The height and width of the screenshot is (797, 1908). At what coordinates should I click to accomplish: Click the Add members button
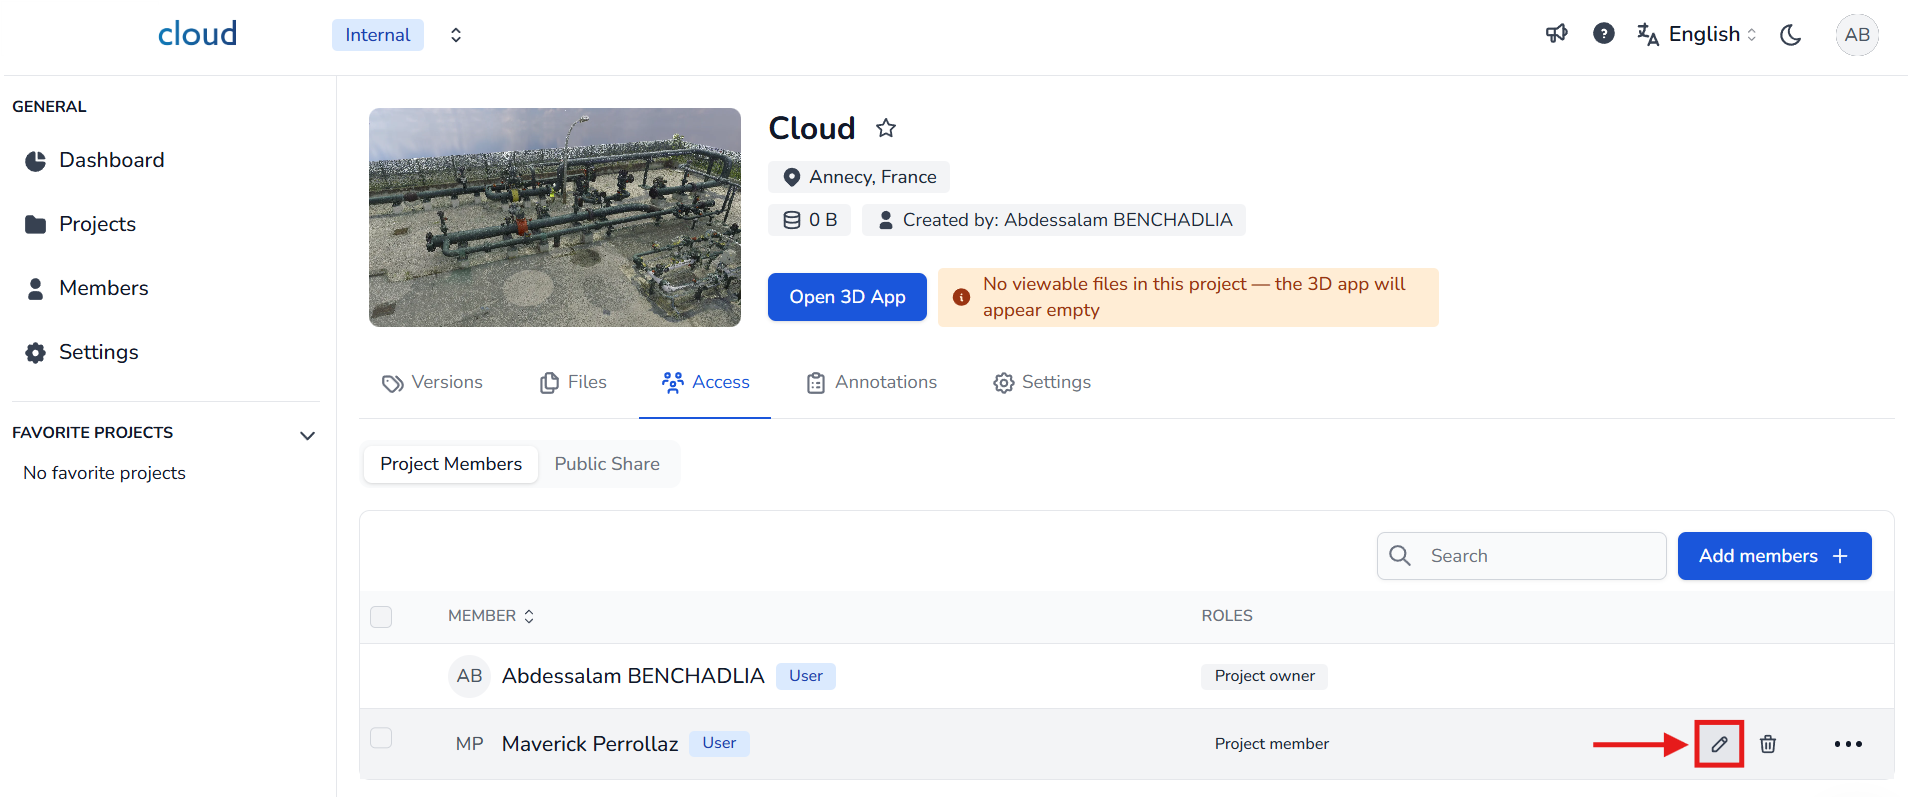tap(1773, 556)
